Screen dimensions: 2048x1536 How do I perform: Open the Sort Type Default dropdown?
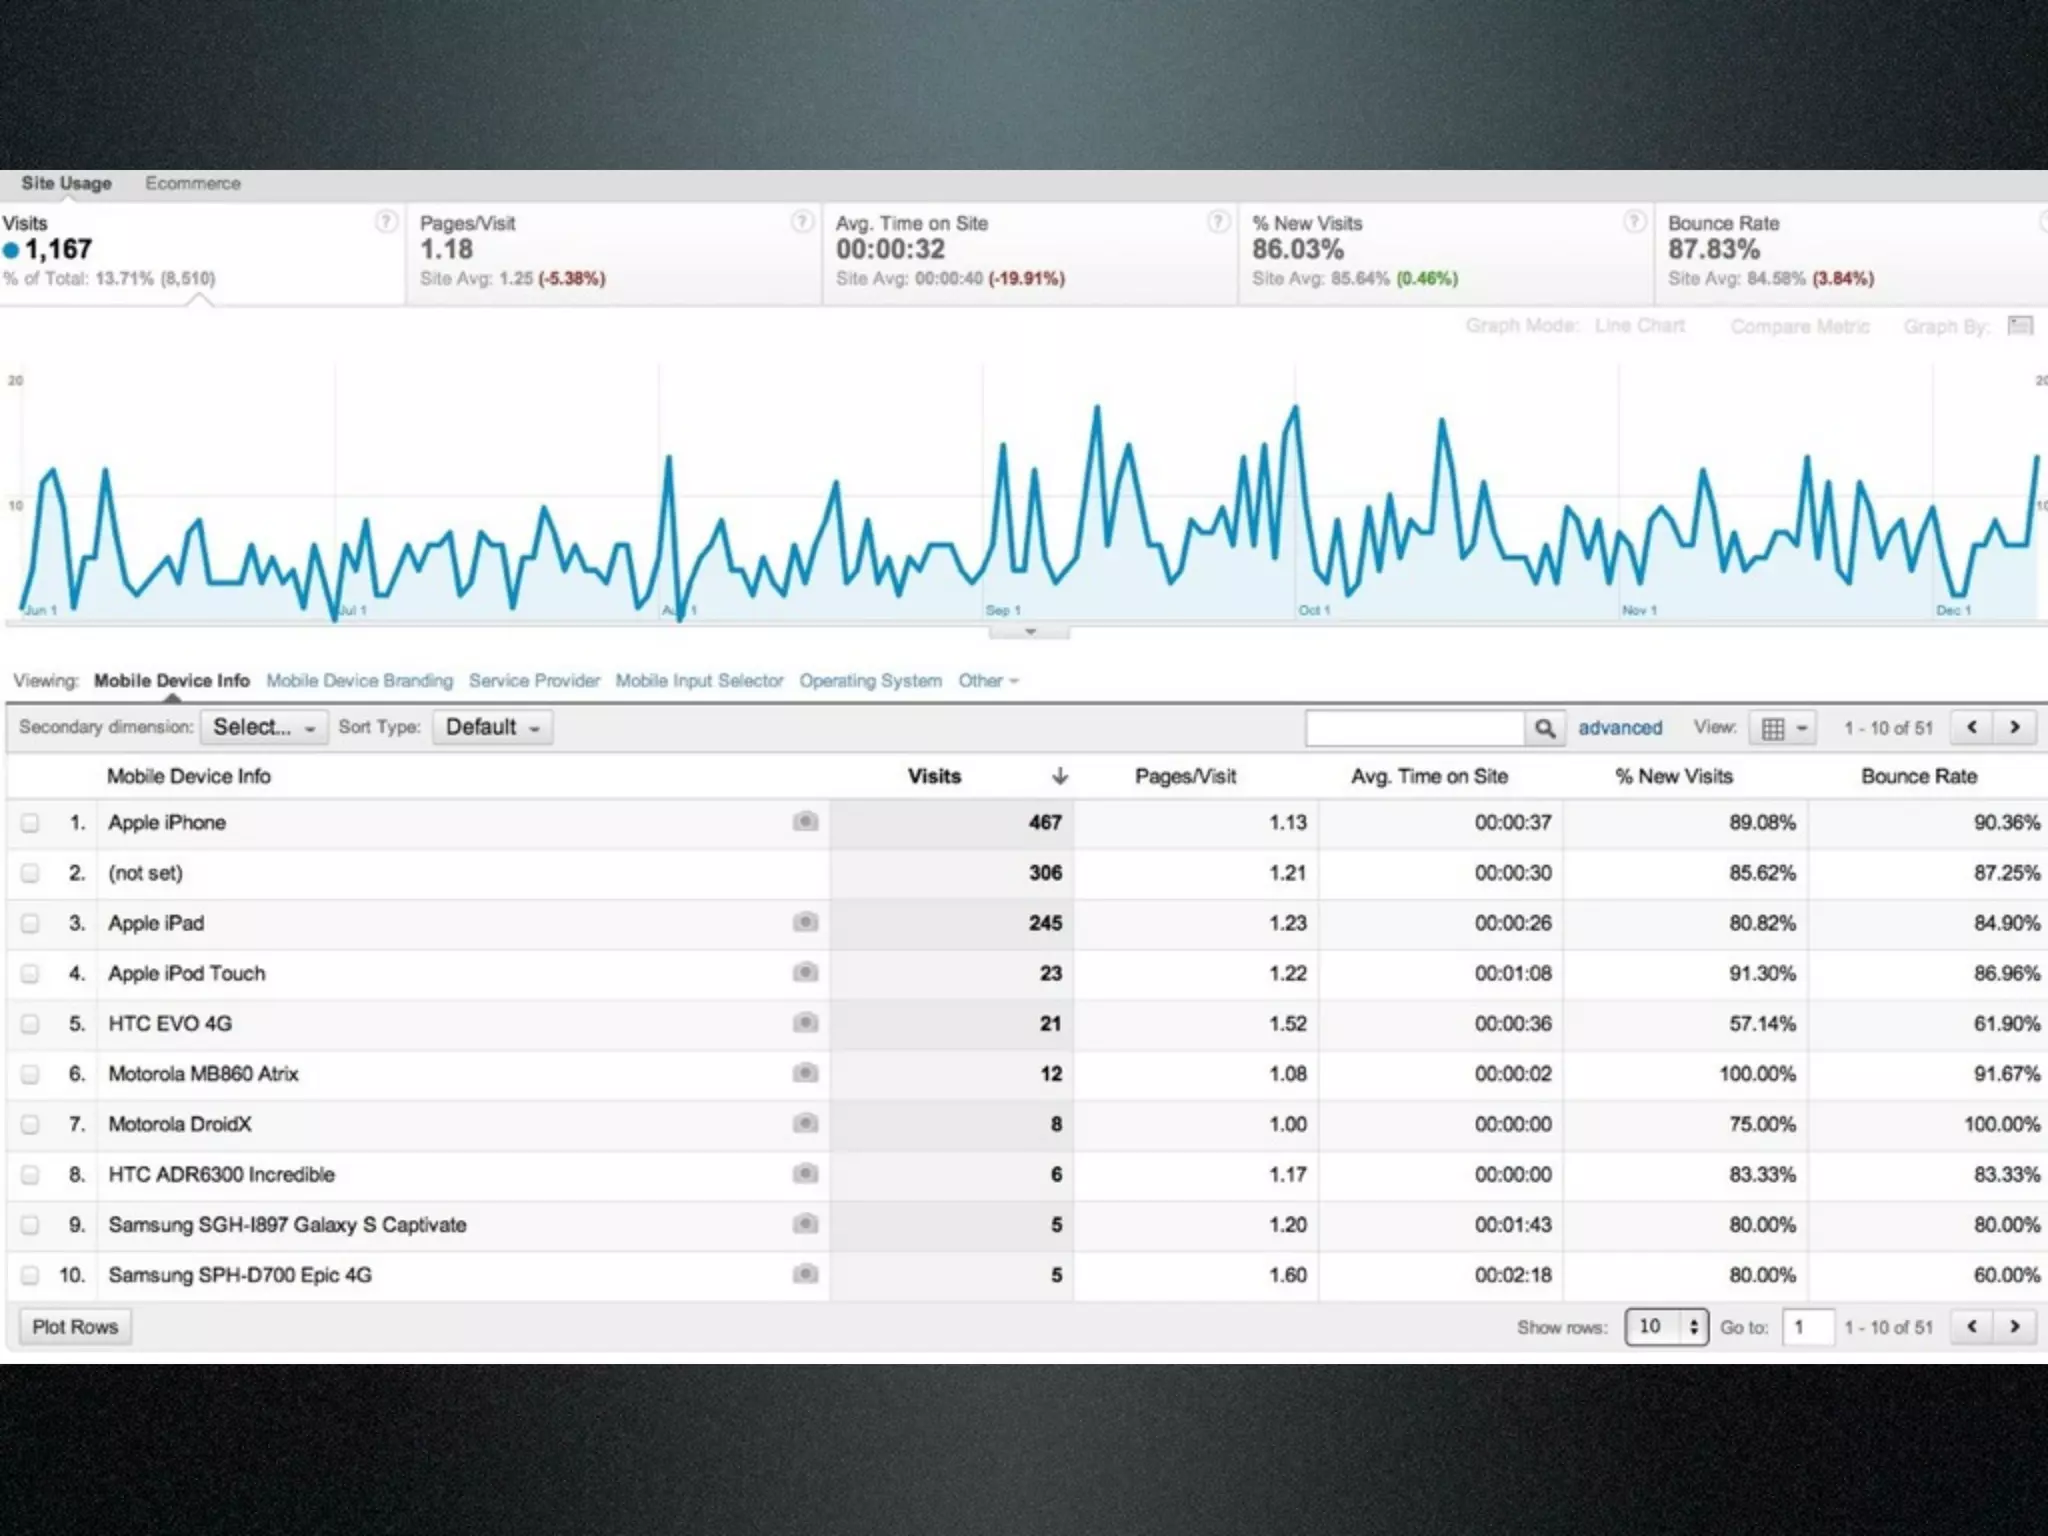(492, 727)
